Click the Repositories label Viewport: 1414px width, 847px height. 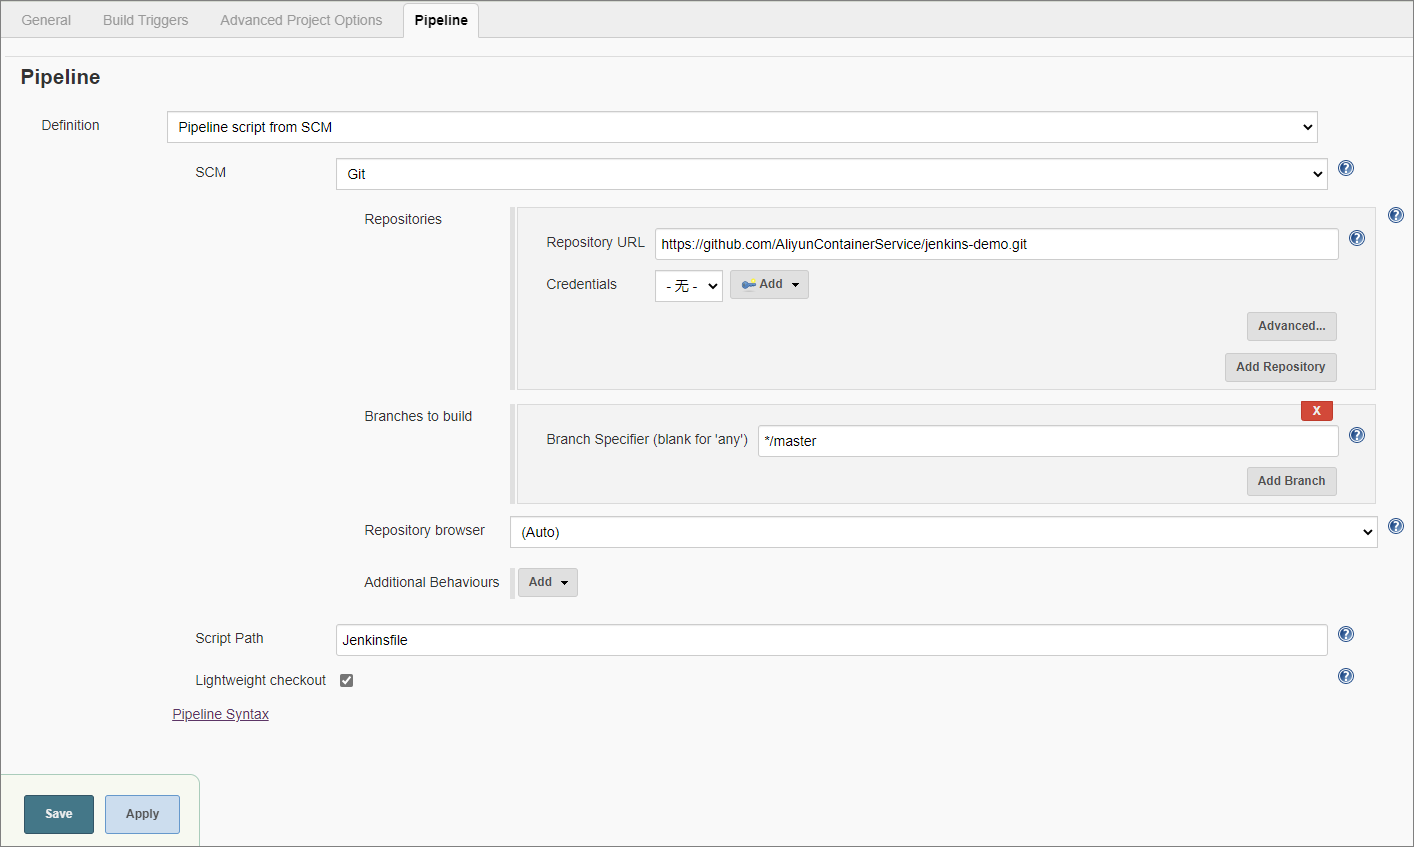pos(403,219)
